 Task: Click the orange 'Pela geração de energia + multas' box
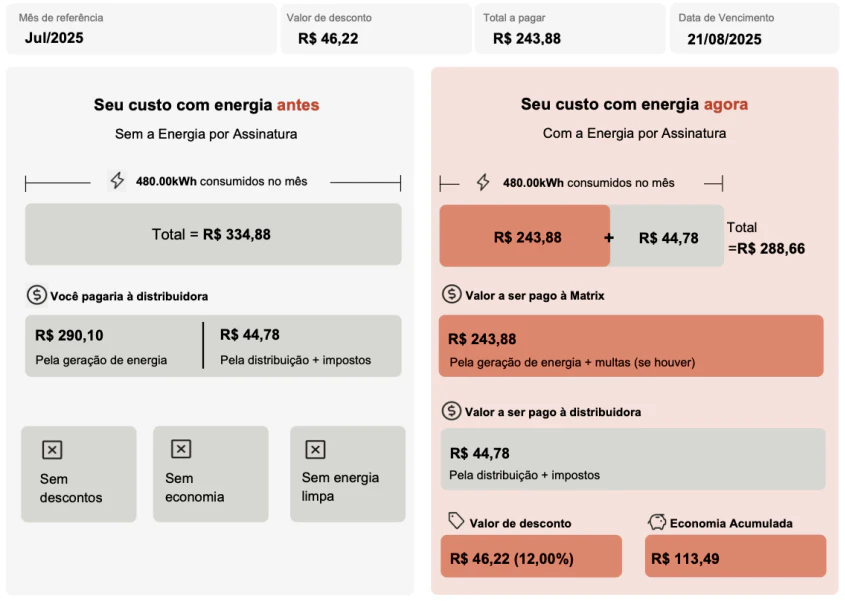click(631, 346)
